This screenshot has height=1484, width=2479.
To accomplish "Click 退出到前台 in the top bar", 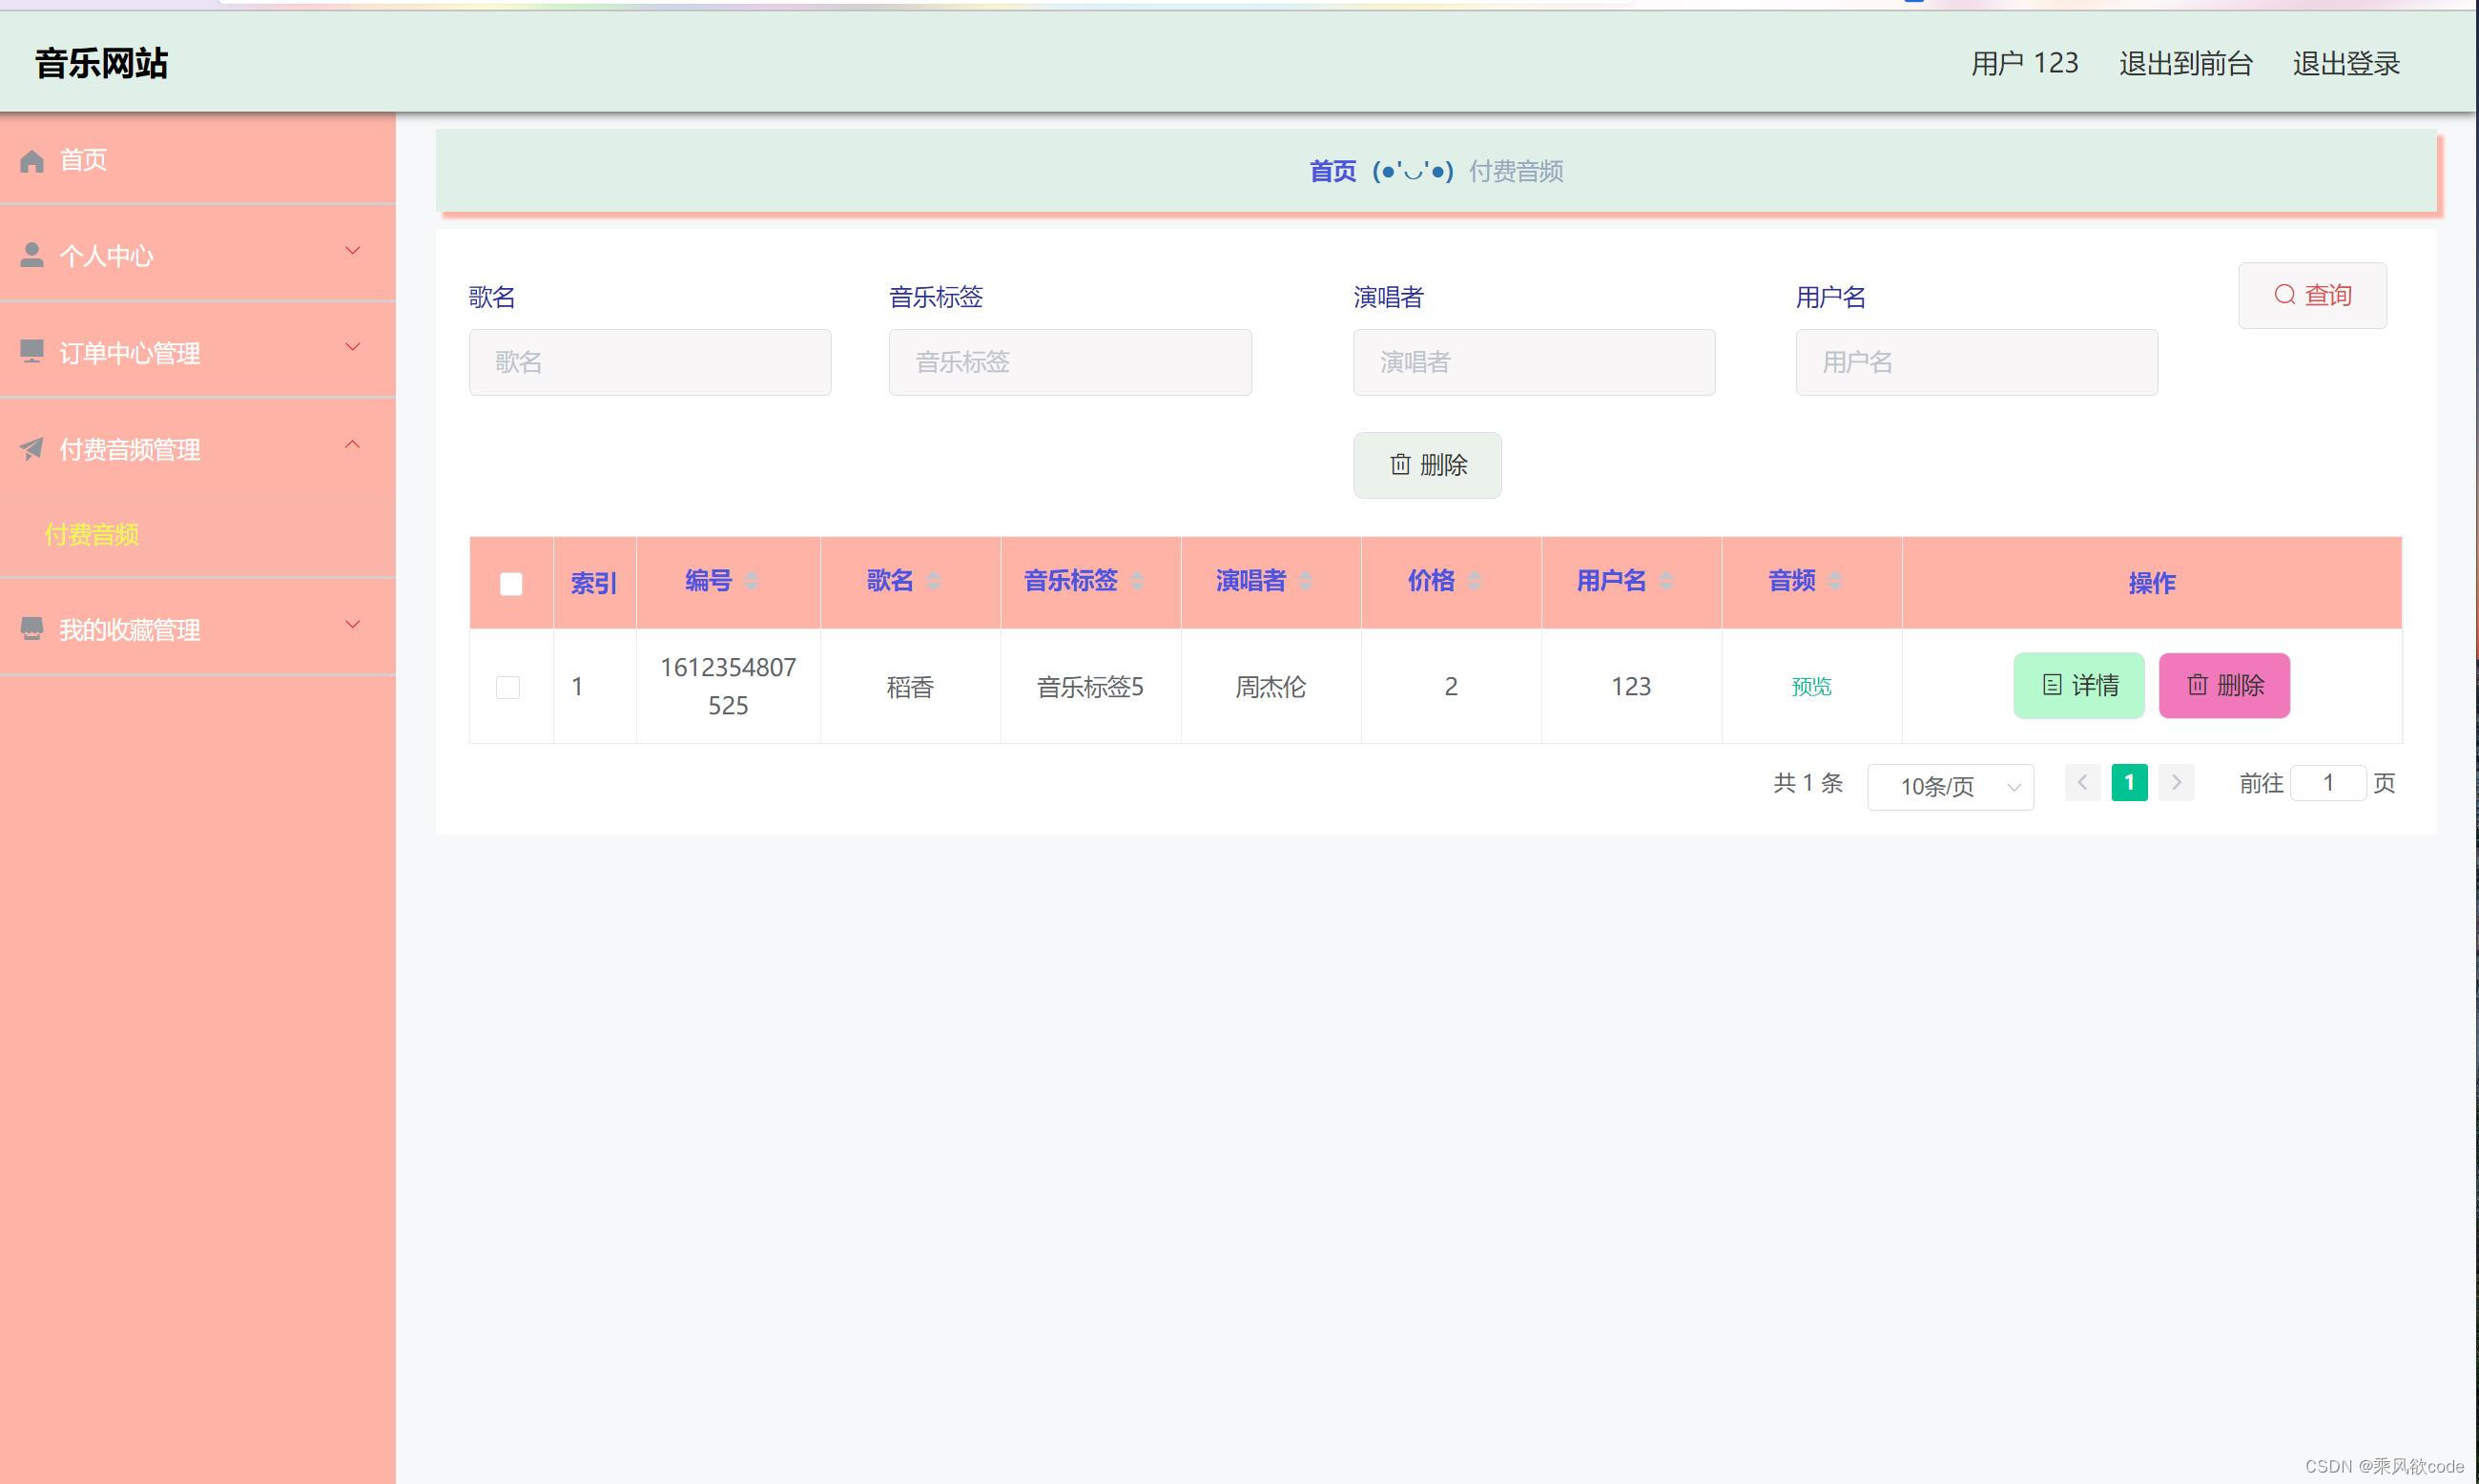I will pyautogui.click(x=2185, y=64).
